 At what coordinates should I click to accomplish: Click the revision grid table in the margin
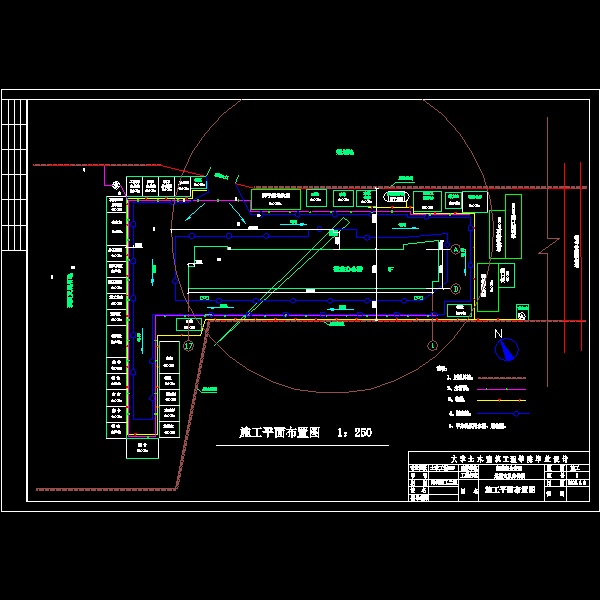click(15, 175)
